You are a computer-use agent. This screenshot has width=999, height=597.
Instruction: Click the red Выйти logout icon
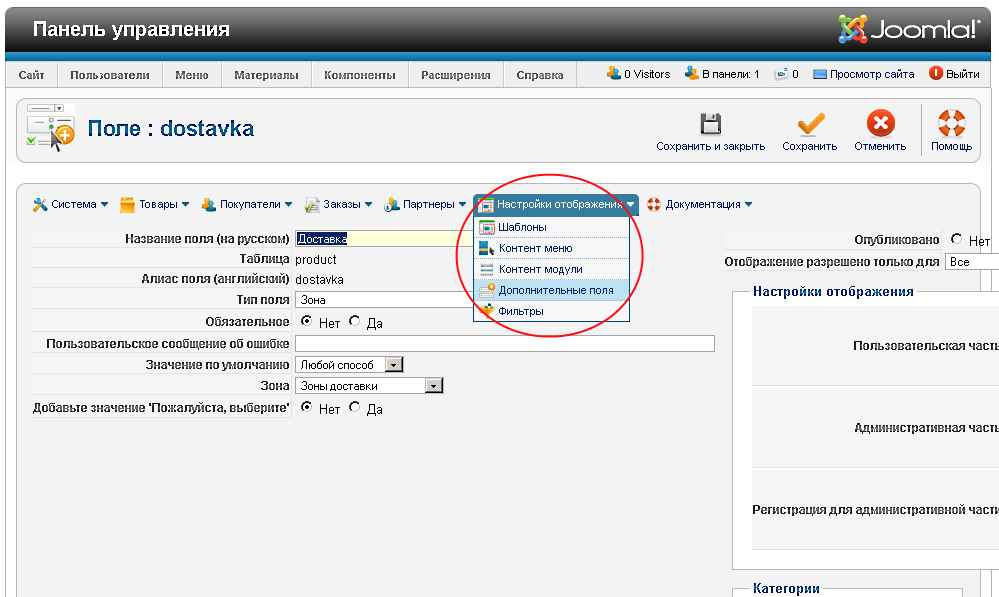point(935,73)
